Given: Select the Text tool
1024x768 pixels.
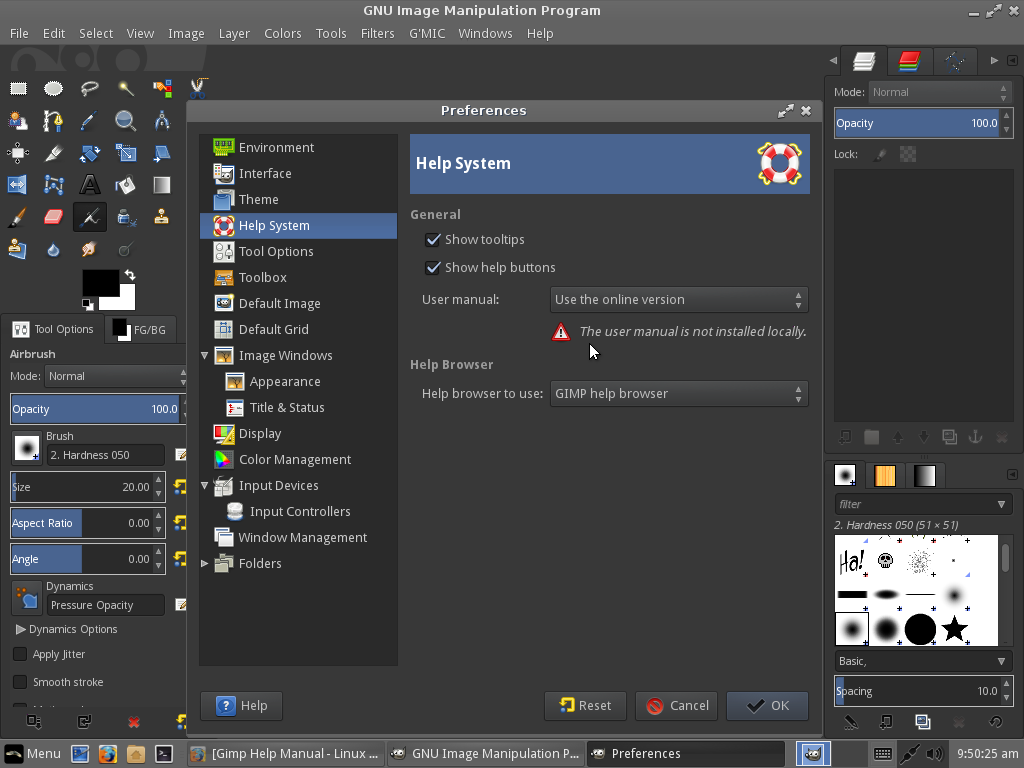Looking at the screenshot, I should pos(89,185).
